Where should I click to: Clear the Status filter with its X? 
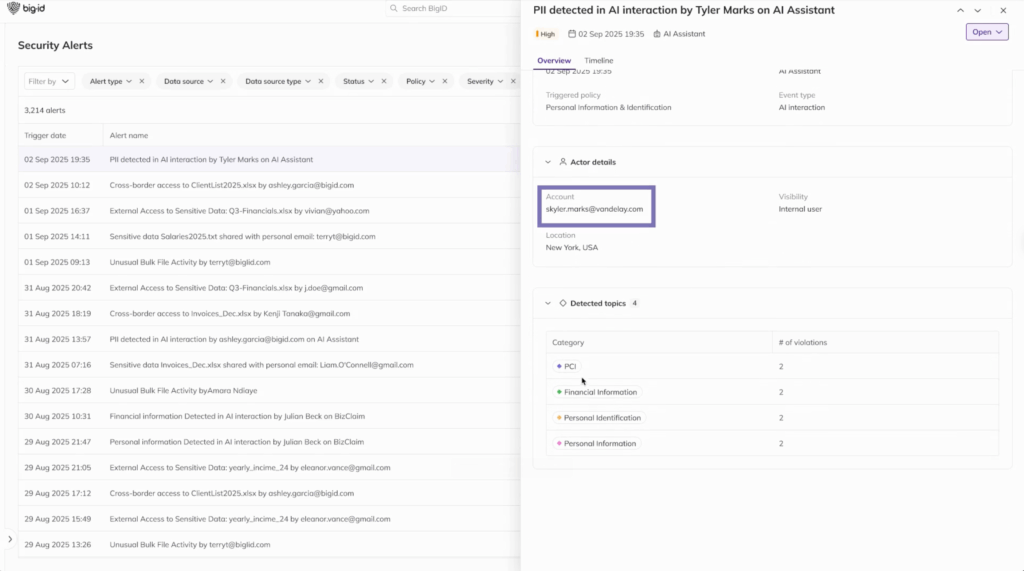pyautogui.click(x=386, y=81)
